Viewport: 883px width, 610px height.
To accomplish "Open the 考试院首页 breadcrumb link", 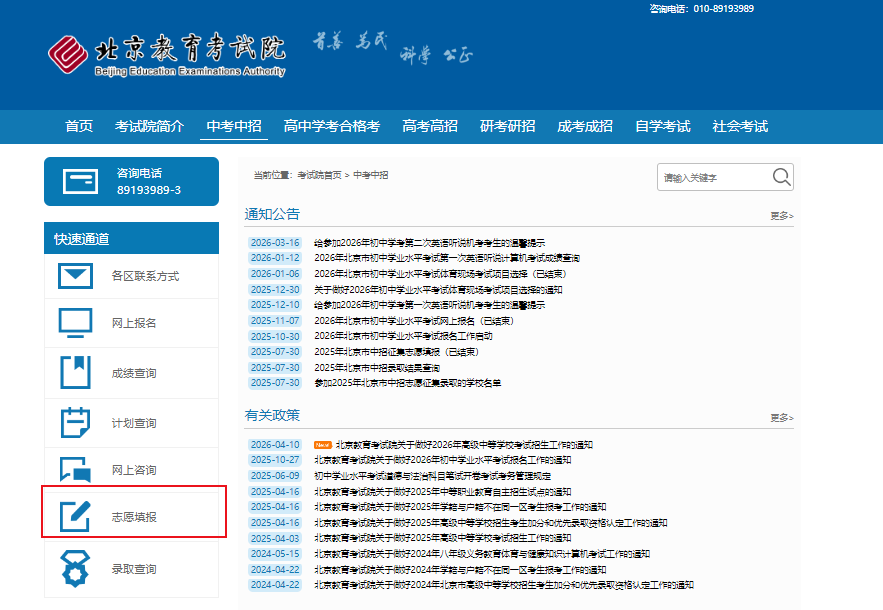I will pos(319,175).
